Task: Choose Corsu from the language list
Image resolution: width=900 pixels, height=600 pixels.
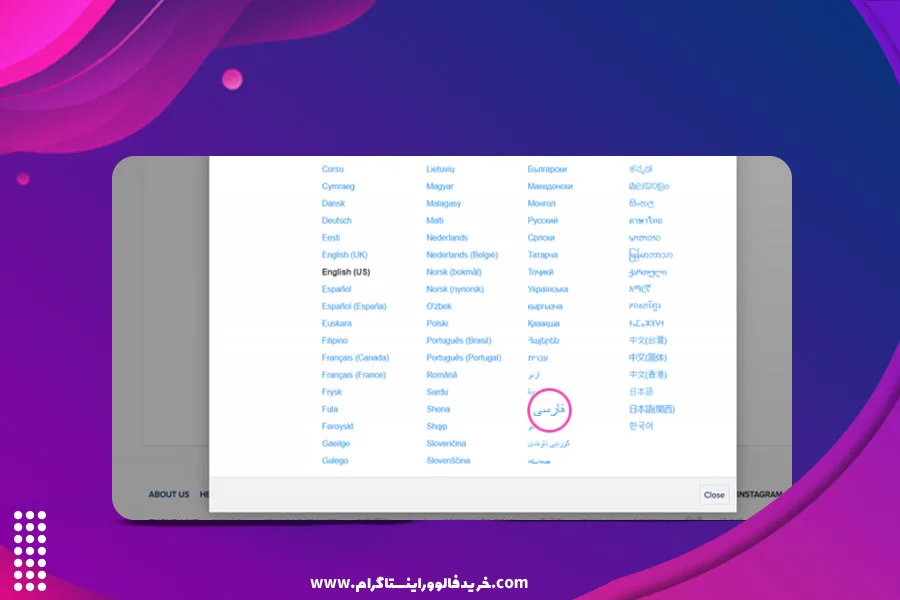Action: tap(332, 169)
